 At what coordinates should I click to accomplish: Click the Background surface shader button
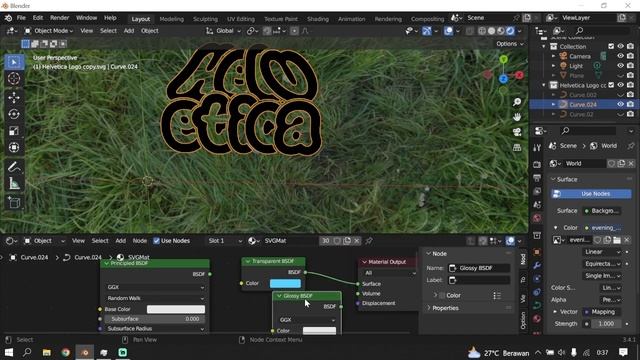602,211
